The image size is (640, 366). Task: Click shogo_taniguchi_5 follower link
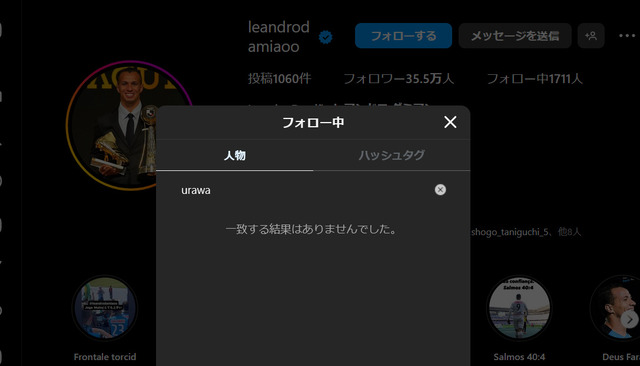point(510,232)
